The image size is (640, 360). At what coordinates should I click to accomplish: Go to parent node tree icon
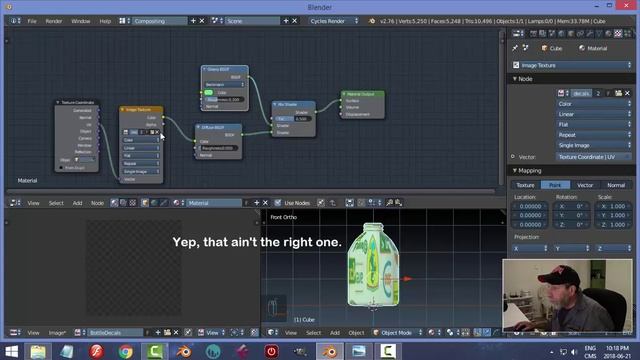[333, 203]
